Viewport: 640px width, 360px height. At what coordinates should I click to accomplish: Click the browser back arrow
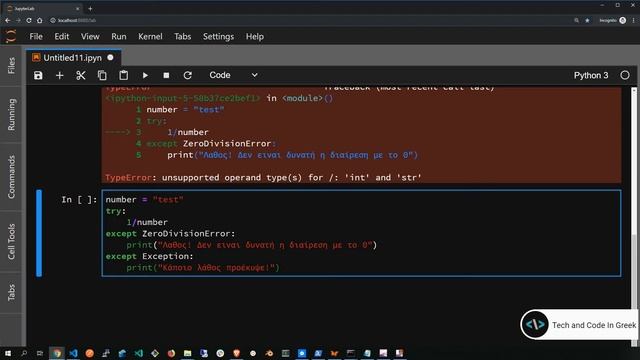coord(8,20)
